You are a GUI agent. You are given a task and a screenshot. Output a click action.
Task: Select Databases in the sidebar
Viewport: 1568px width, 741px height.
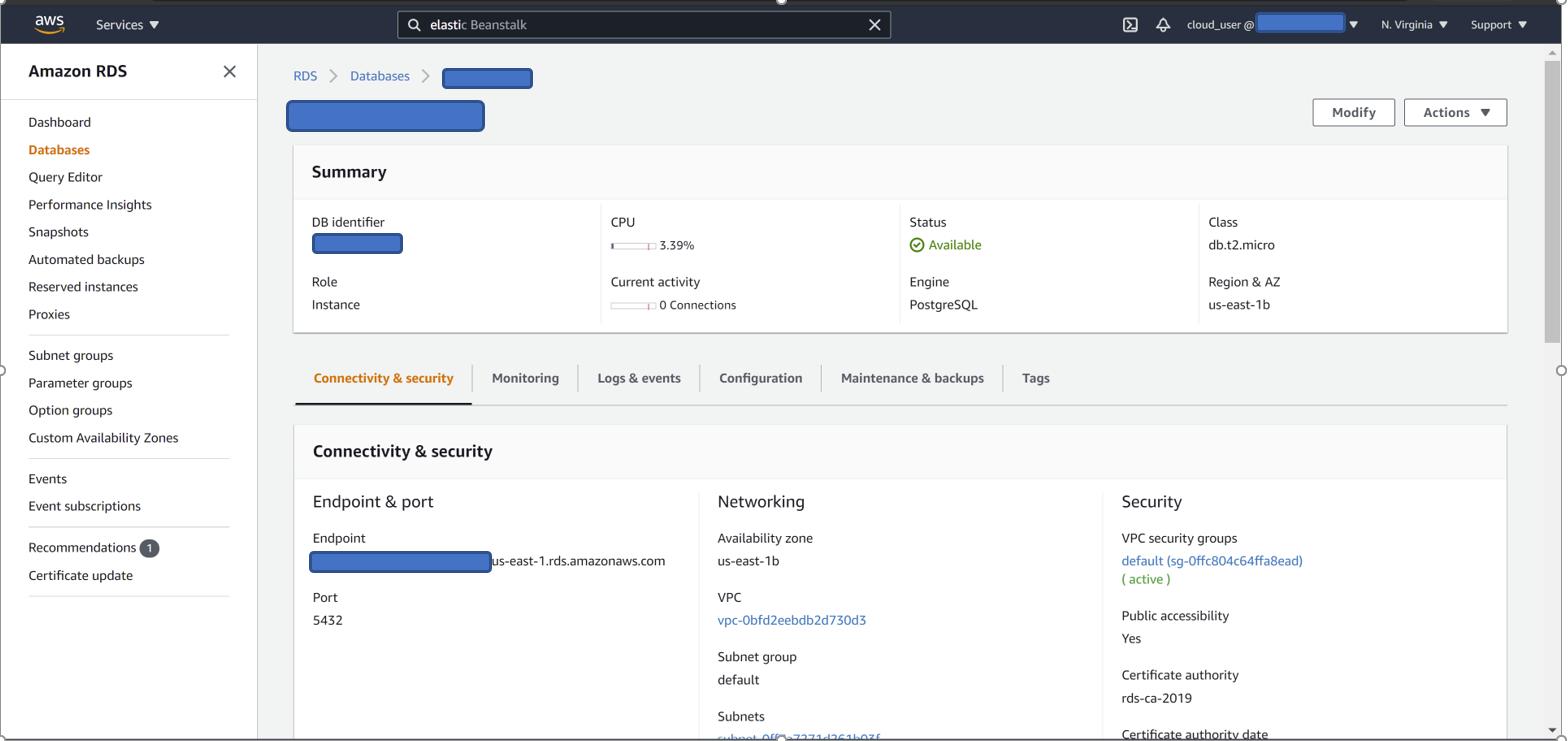pos(59,150)
